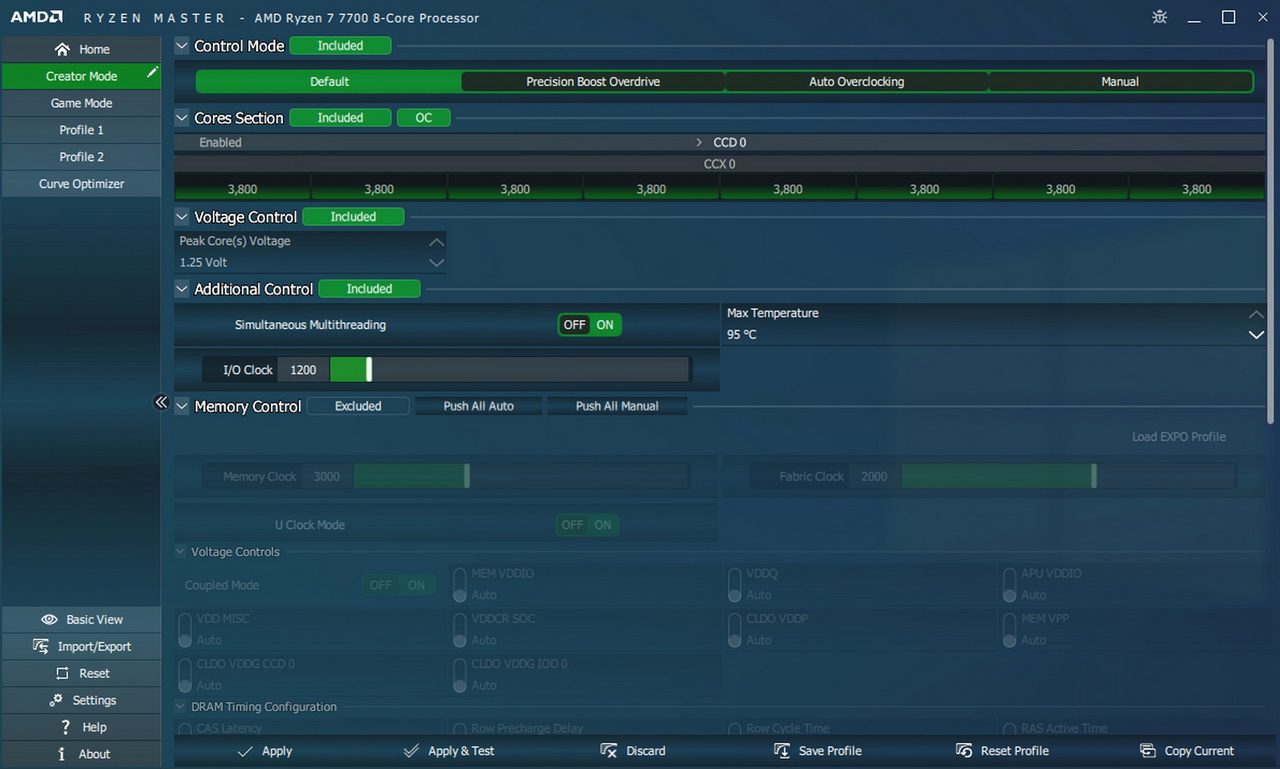Switch to Game Mode profile
The height and width of the screenshot is (769, 1280).
pos(81,103)
